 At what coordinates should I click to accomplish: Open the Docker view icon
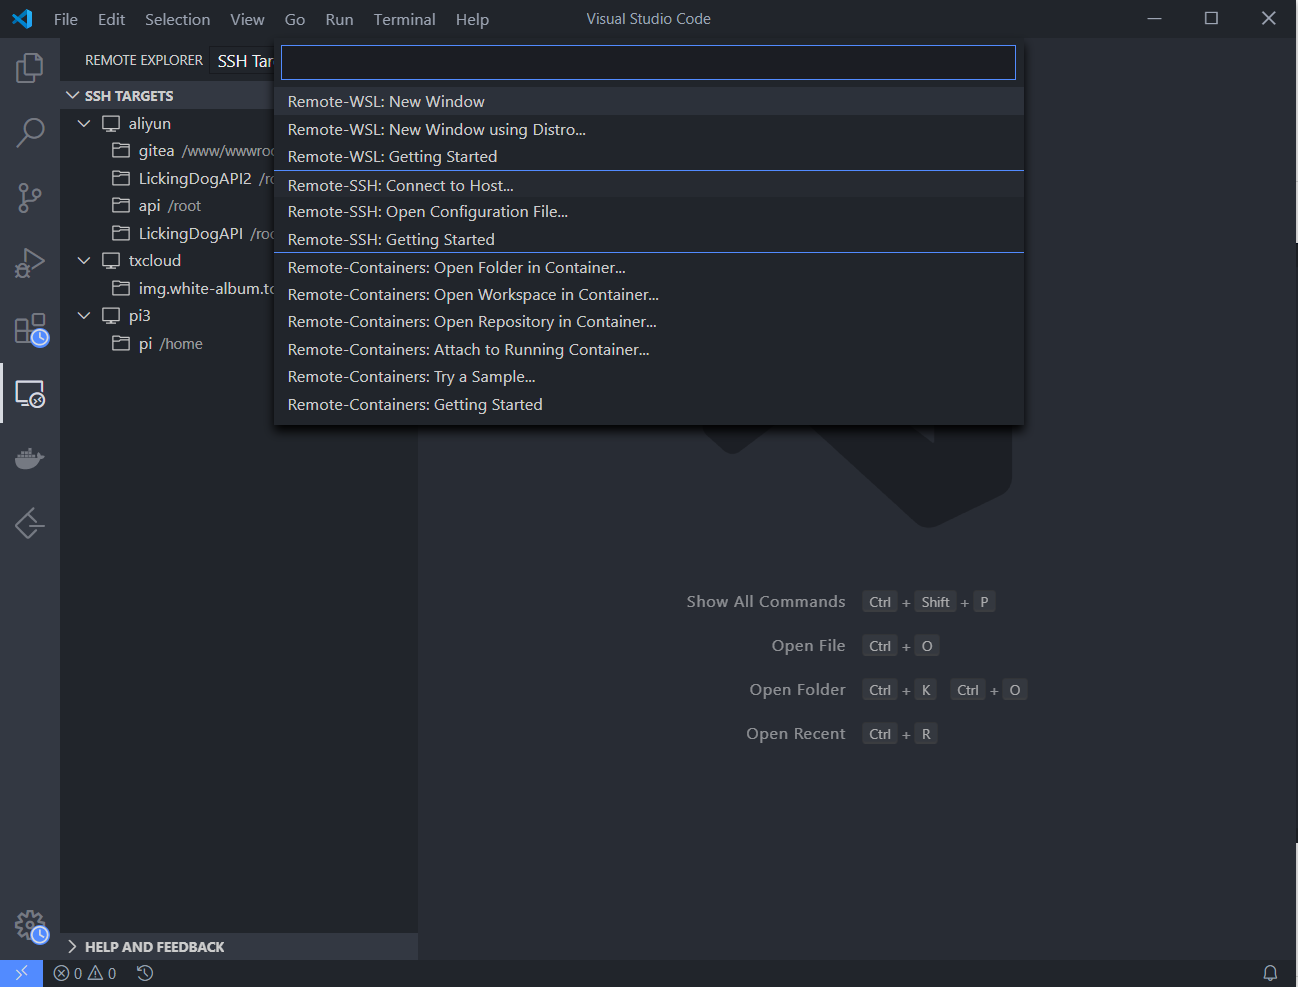(x=30, y=459)
